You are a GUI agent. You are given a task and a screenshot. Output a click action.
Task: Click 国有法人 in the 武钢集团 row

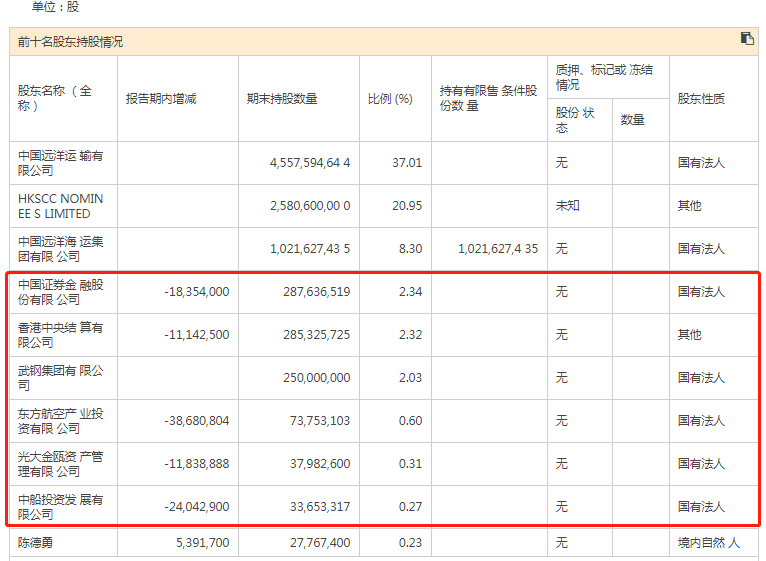tap(701, 378)
